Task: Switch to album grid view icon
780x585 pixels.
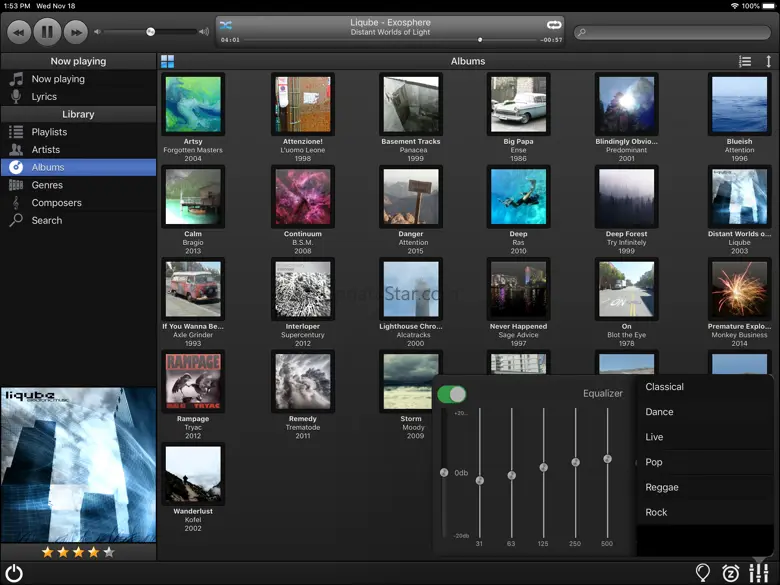Action: tap(168, 61)
